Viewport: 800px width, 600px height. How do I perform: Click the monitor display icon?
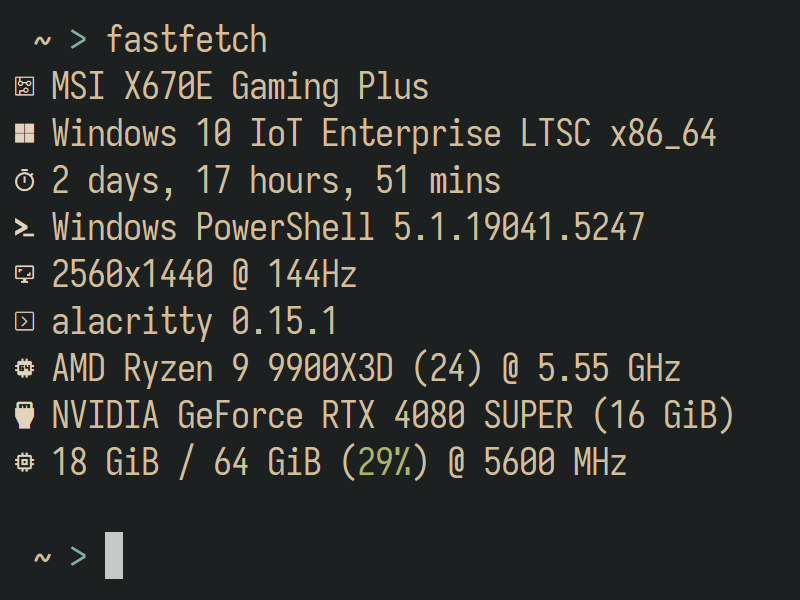pos(24,274)
